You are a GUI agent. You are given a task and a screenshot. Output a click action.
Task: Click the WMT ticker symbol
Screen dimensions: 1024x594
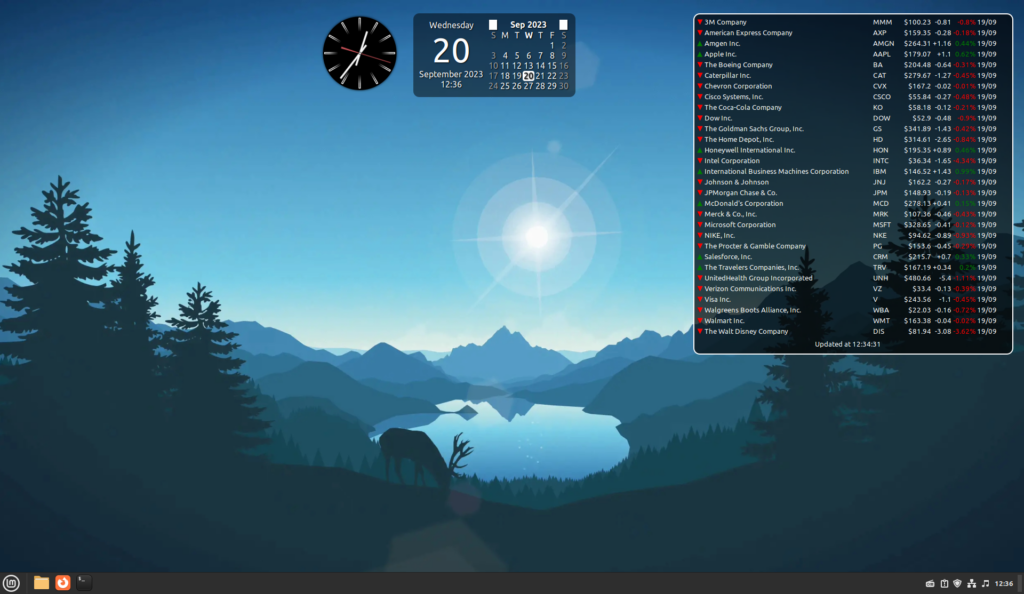point(881,321)
